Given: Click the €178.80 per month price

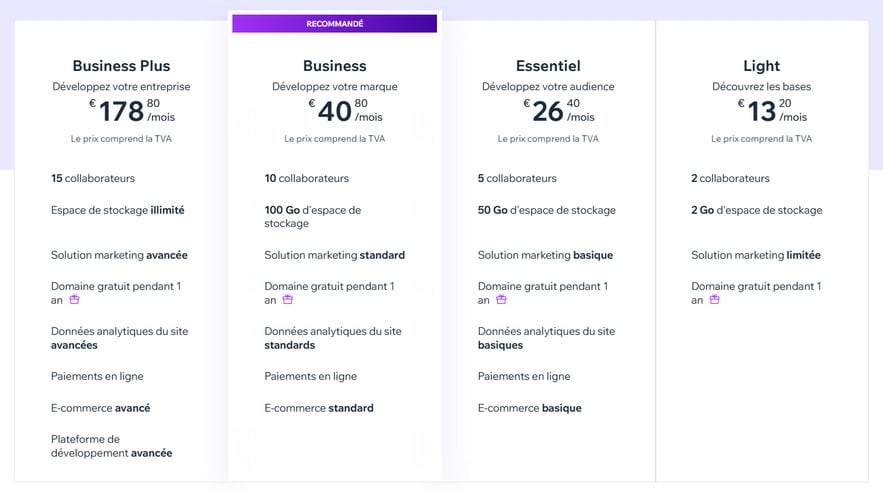Looking at the screenshot, I should click(132, 110).
